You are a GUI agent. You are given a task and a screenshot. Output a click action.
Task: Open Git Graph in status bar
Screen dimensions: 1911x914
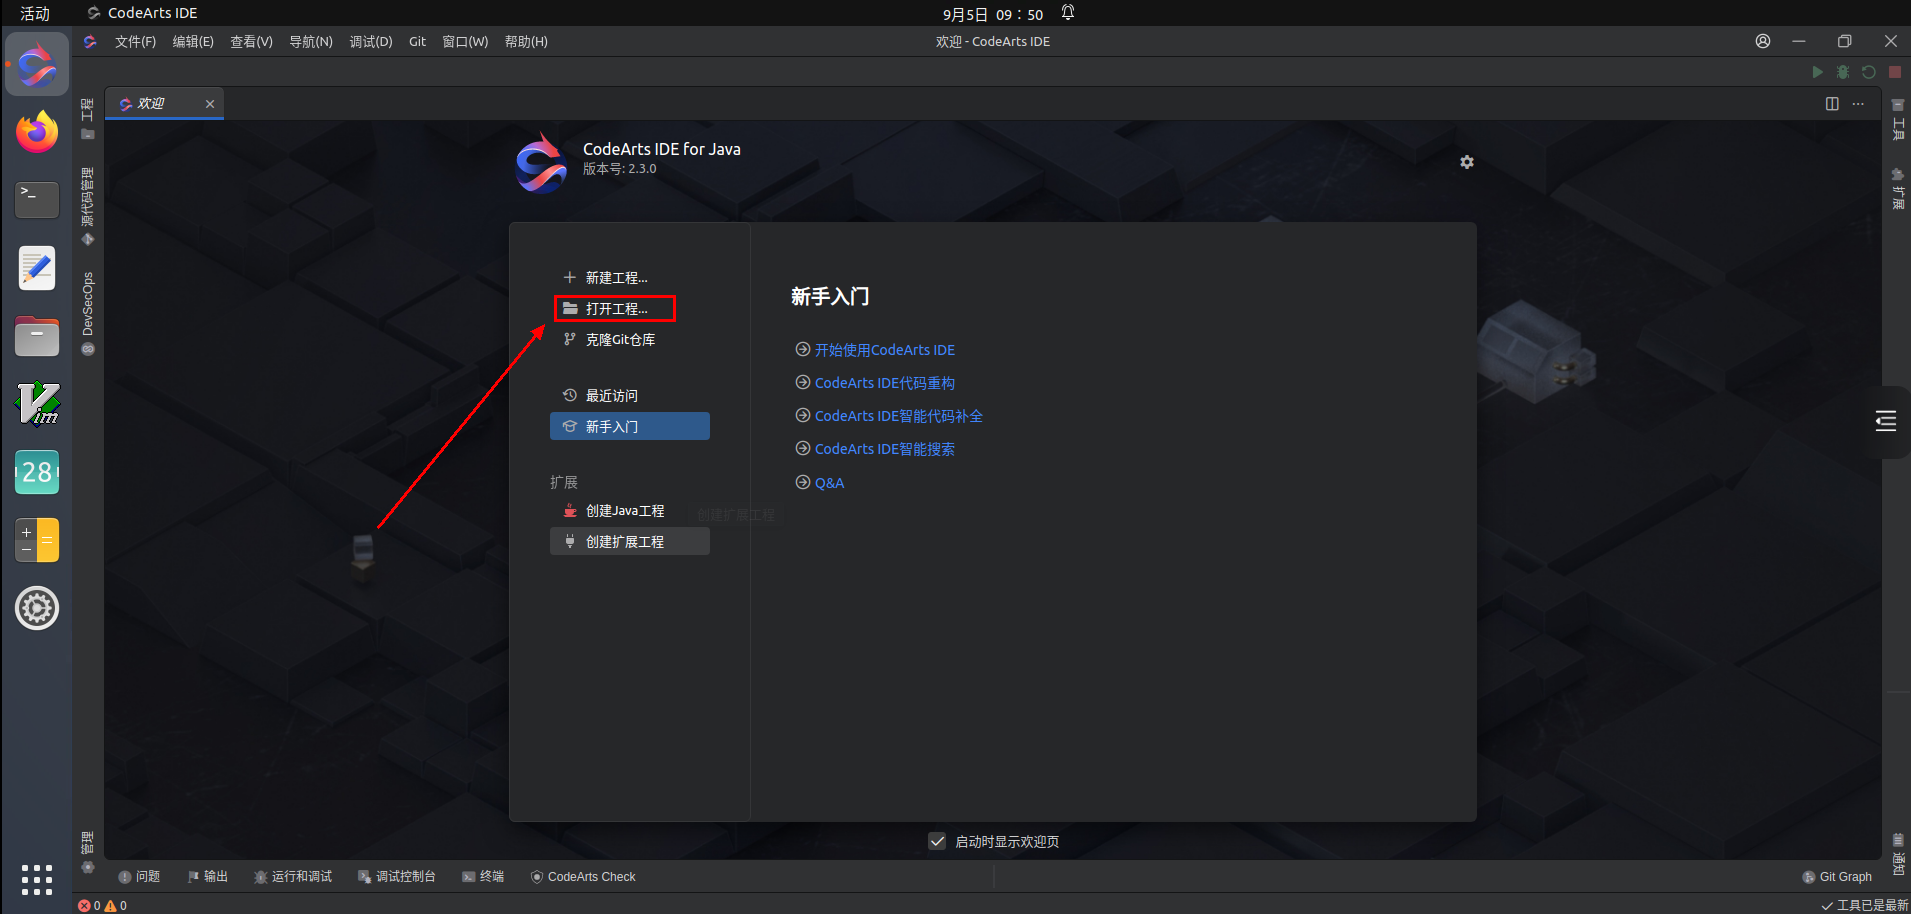pos(1837,877)
